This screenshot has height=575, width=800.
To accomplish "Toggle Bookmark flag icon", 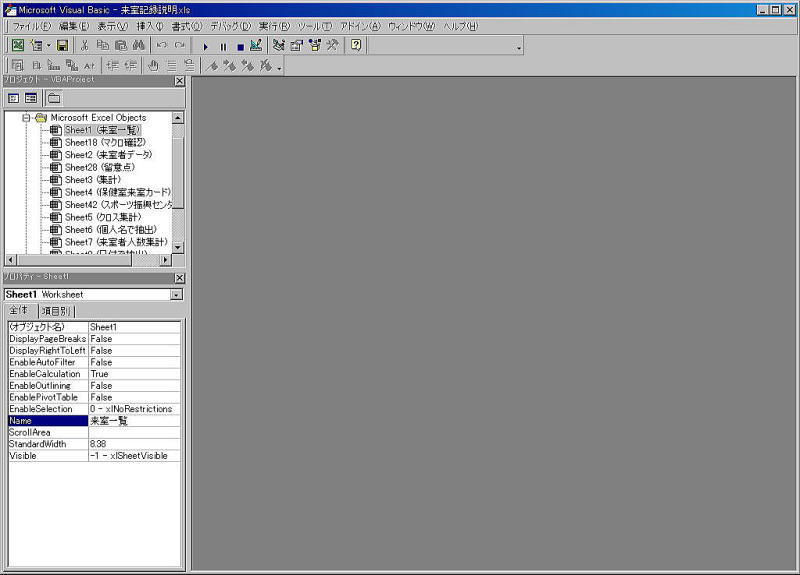I will coord(213,65).
